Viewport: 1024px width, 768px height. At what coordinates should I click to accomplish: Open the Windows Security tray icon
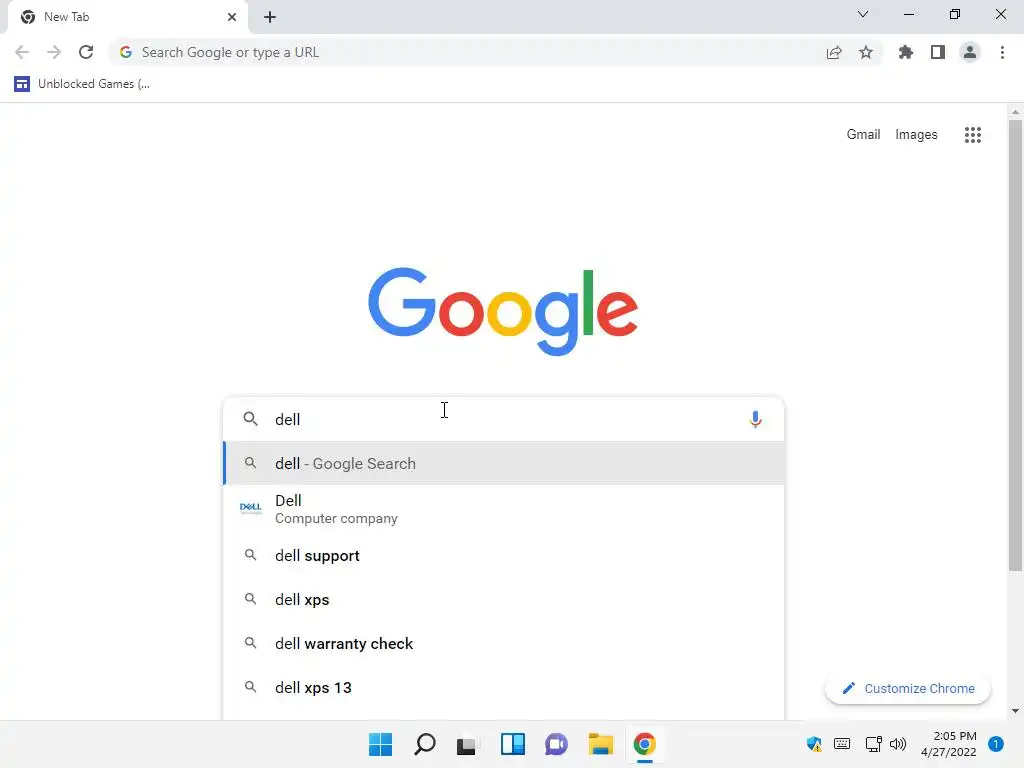[814, 744]
